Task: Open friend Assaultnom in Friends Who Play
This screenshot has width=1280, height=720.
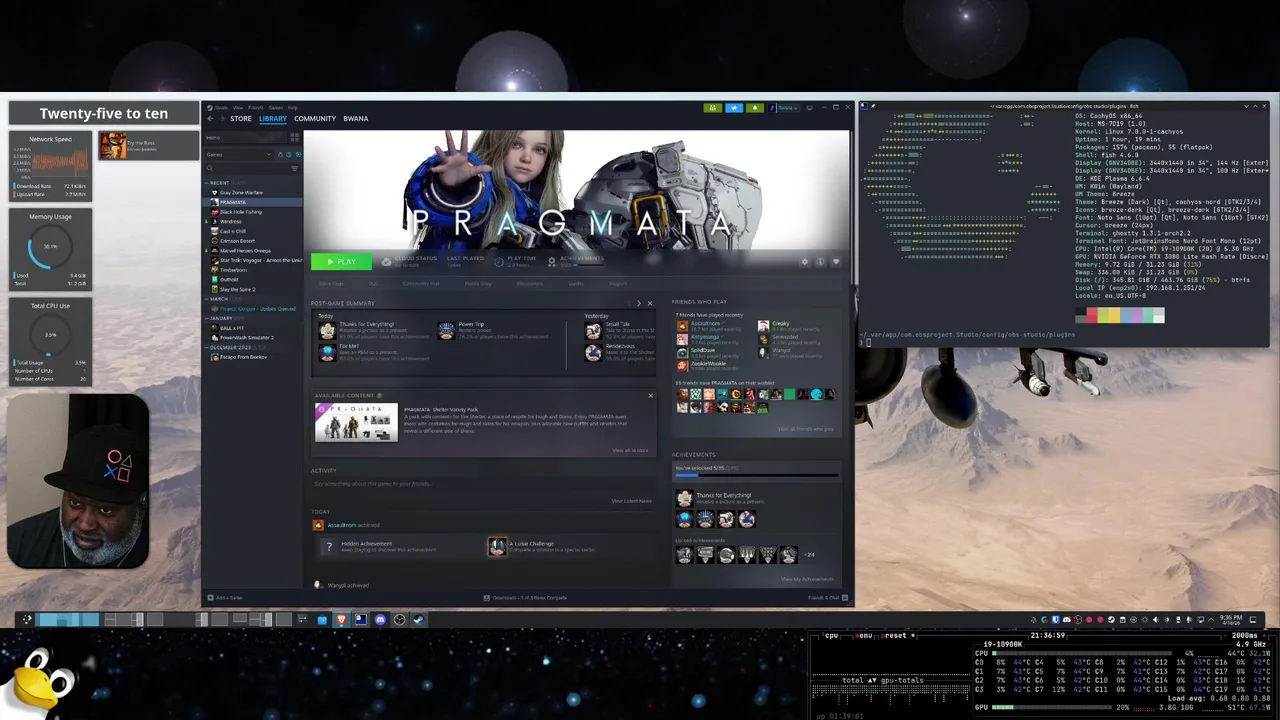Action: point(706,323)
